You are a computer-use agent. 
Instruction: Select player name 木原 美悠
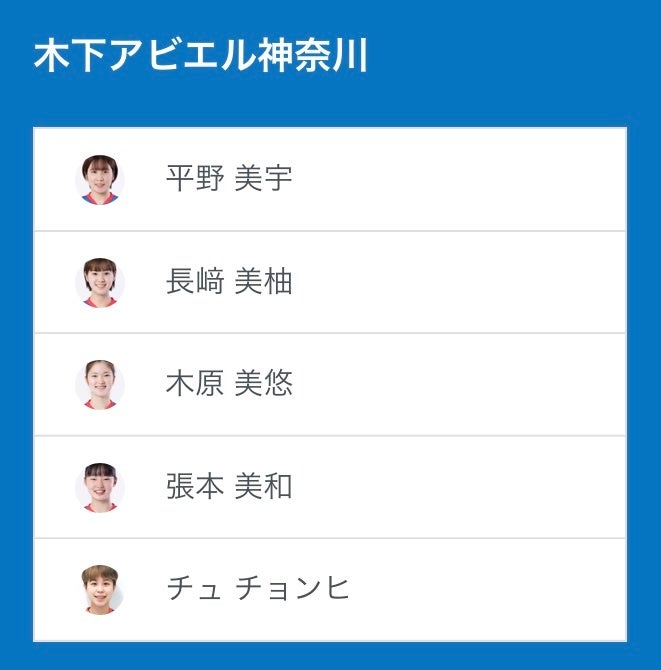pos(228,385)
